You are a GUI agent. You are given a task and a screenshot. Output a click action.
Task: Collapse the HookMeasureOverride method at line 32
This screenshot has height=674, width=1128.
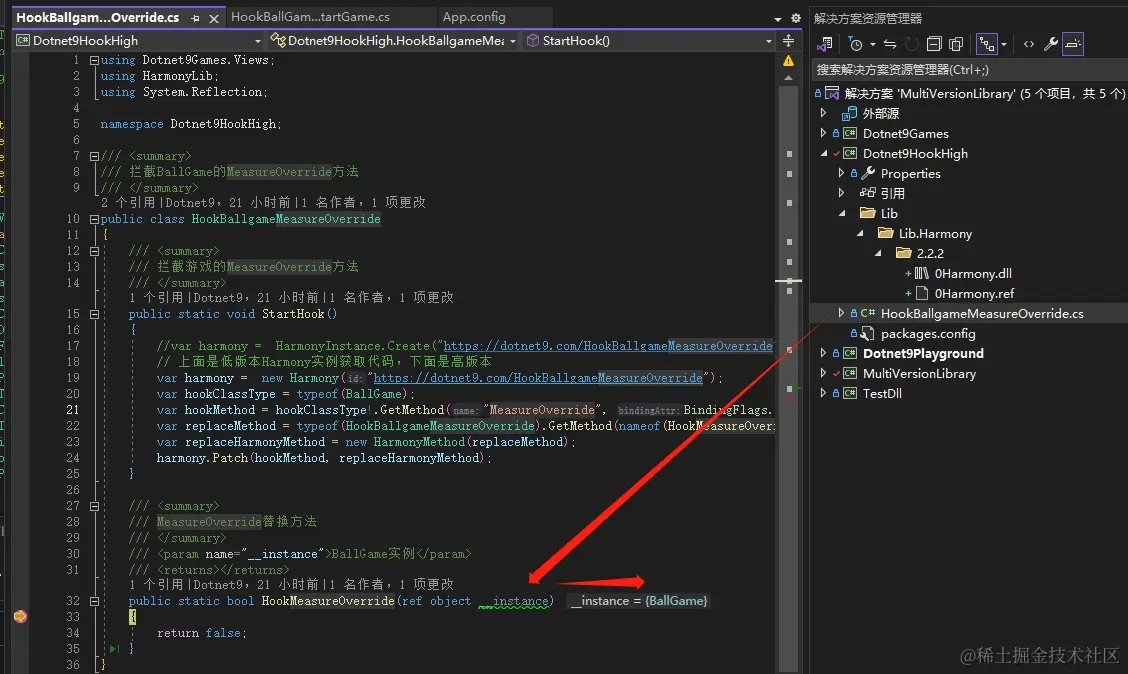pos(94,601)
